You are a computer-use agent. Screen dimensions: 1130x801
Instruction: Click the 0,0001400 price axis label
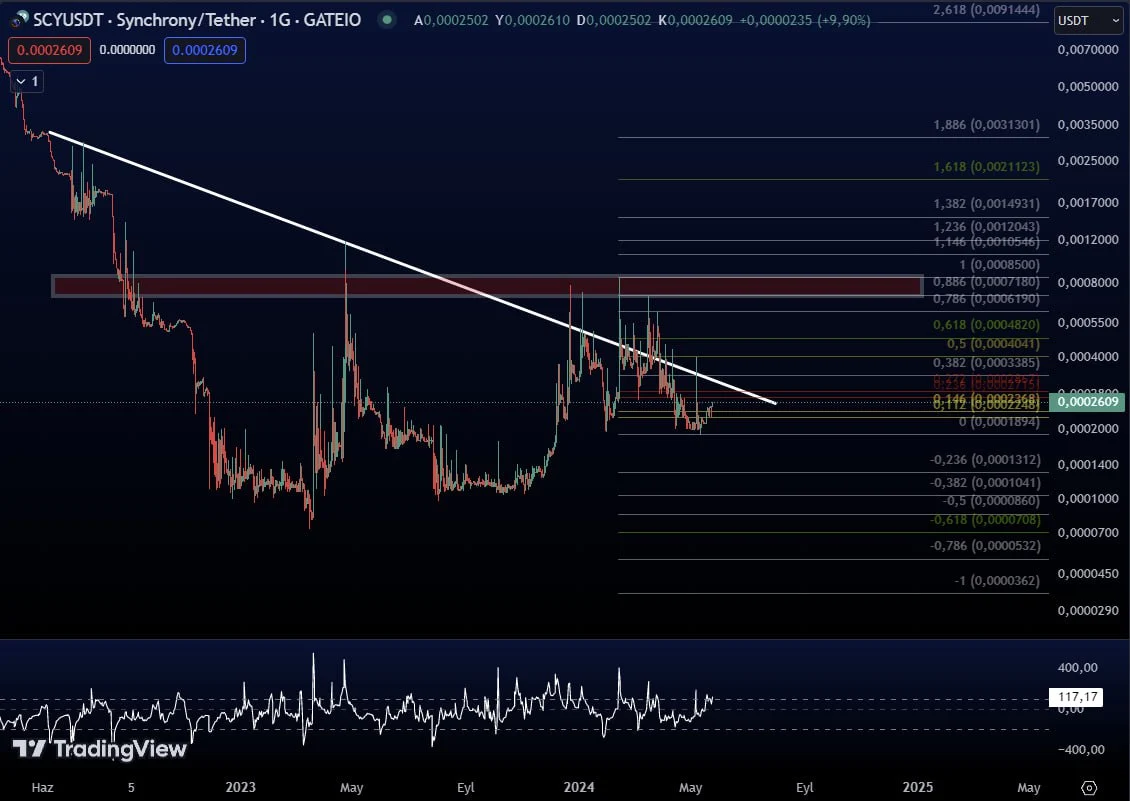pyautogui.click(x=1088, y=464)
